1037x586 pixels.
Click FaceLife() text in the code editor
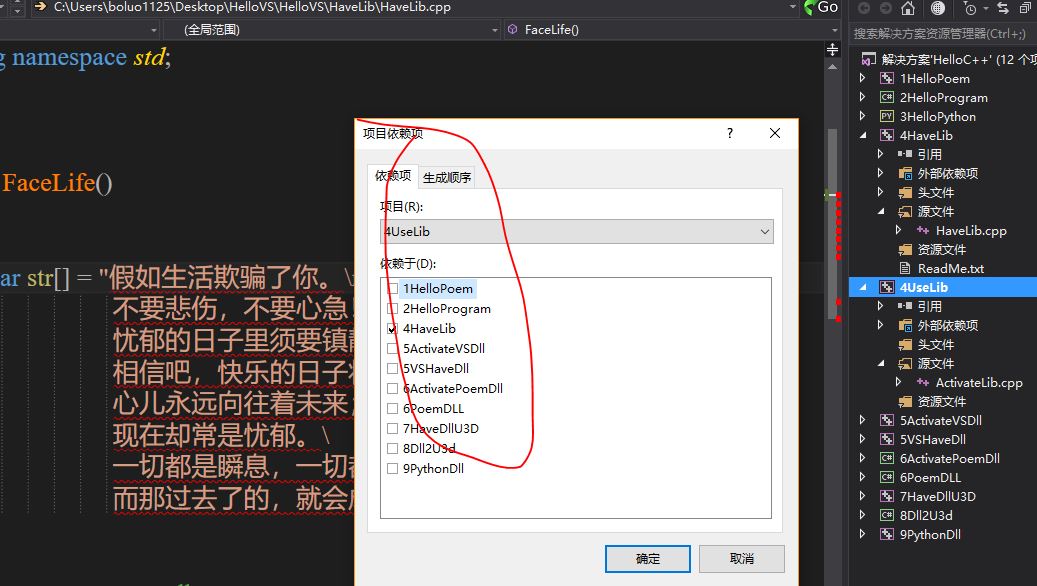pyautogui.click(x=58, y=183)
